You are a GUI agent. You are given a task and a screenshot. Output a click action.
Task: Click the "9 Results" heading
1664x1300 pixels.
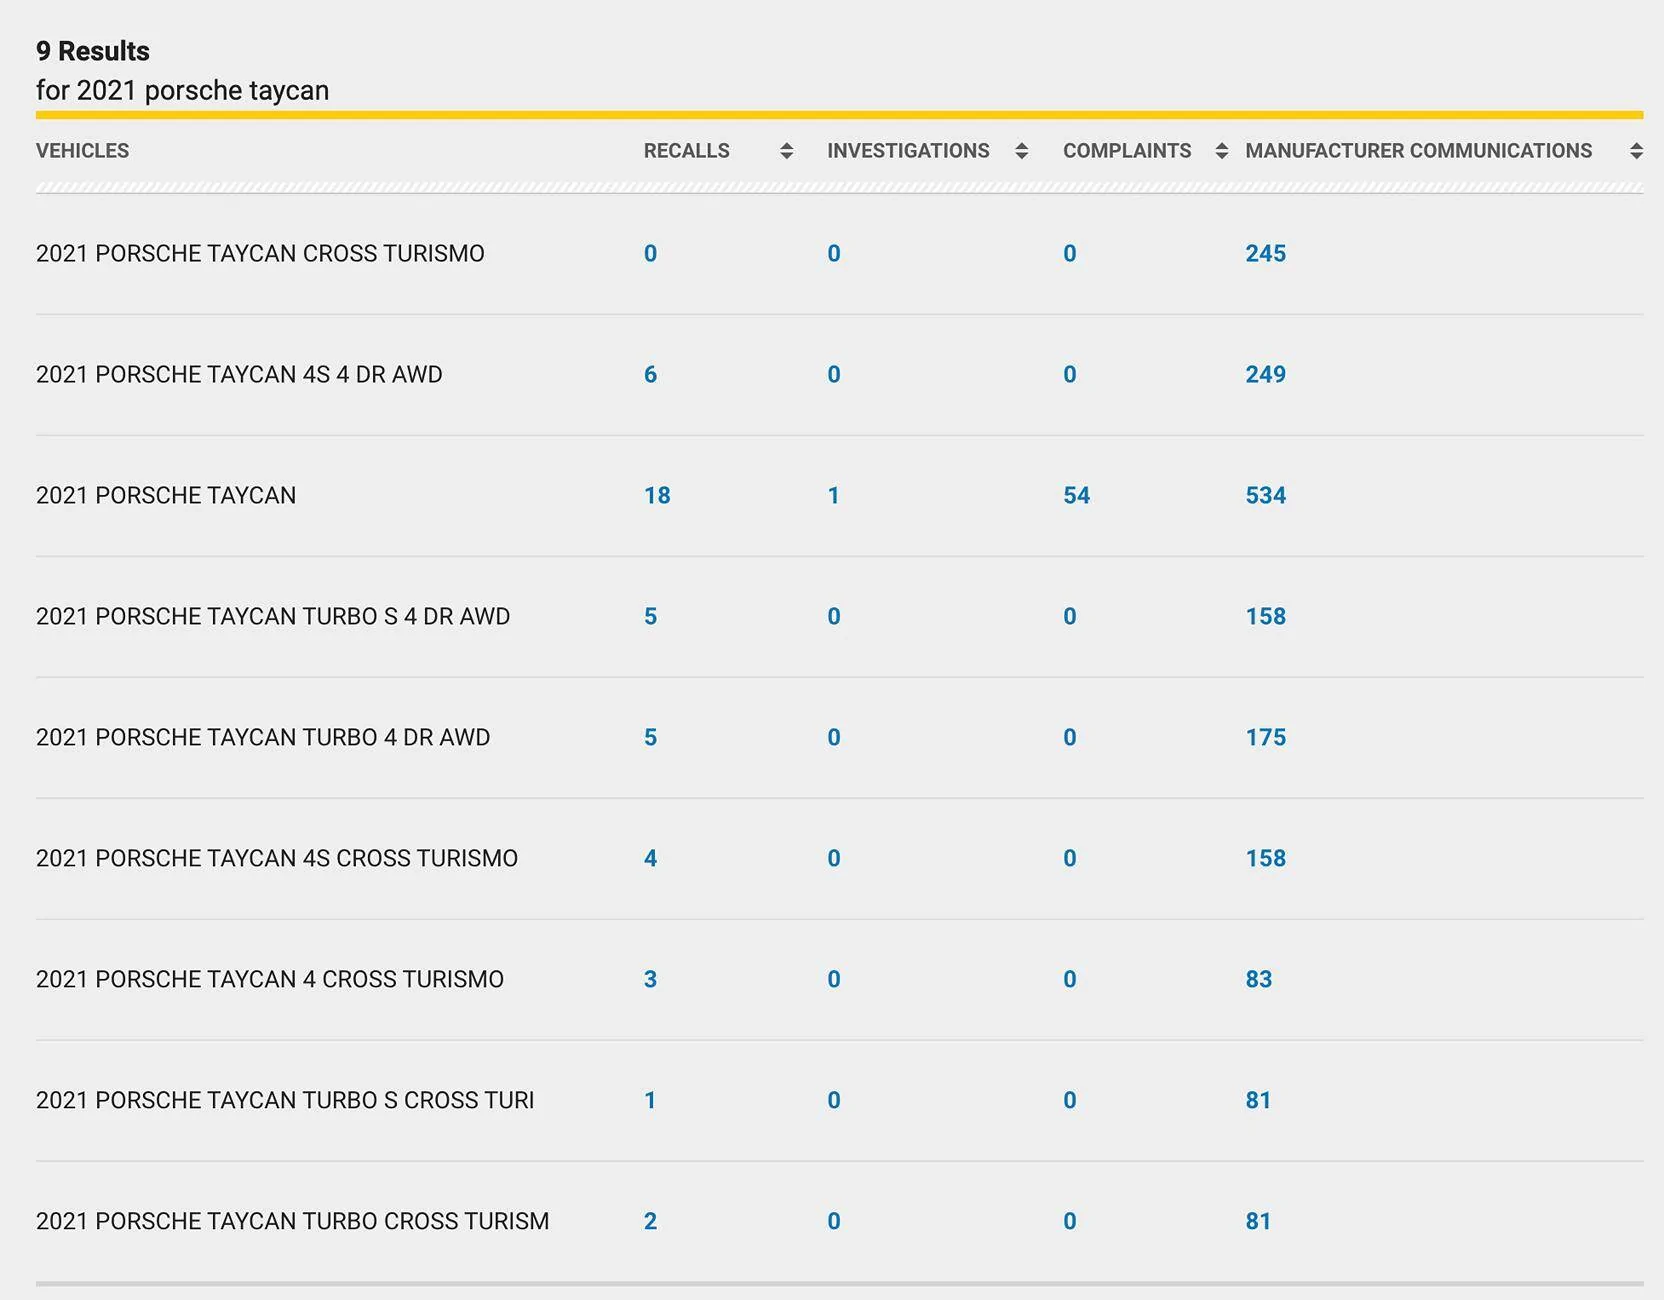pyautogui.click(x=93, y=51)
